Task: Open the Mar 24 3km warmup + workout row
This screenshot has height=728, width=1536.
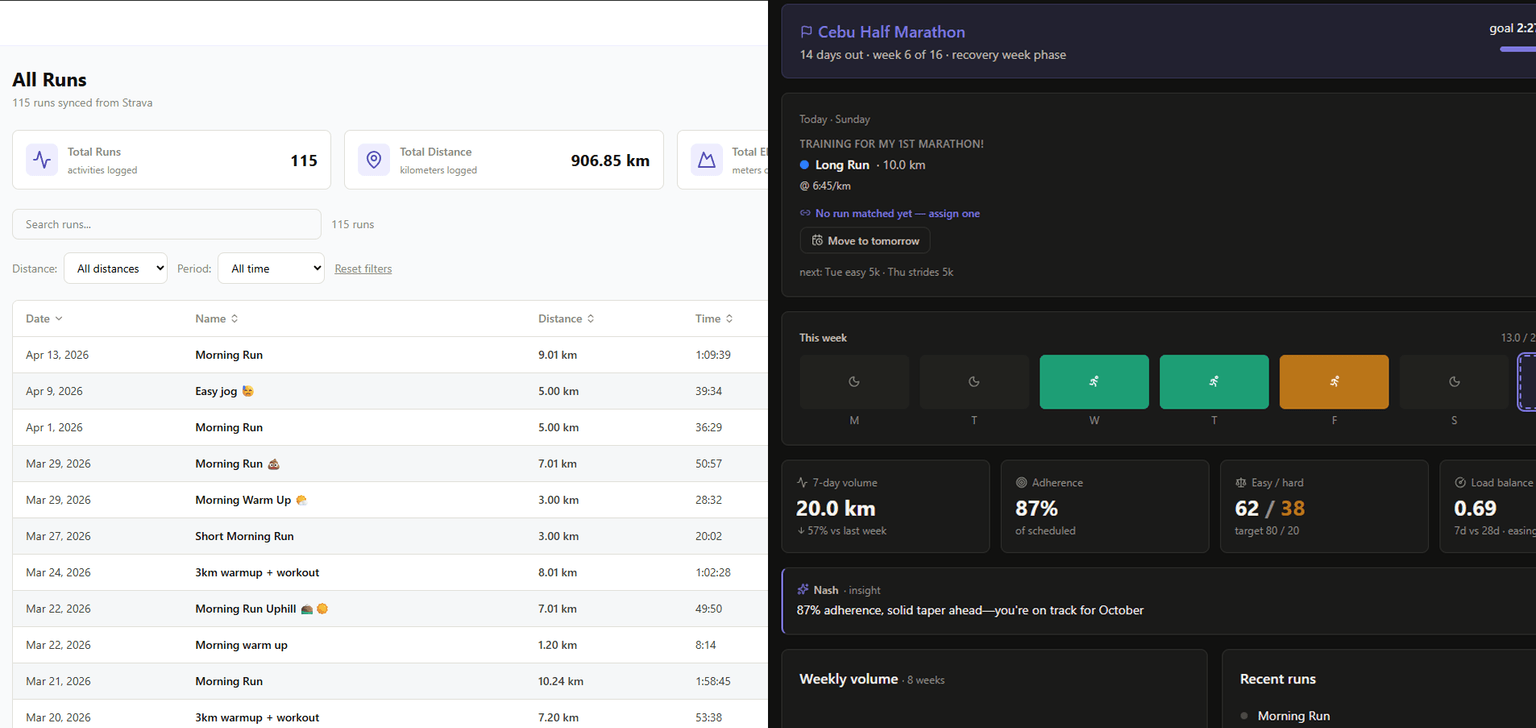Action: 390,572
